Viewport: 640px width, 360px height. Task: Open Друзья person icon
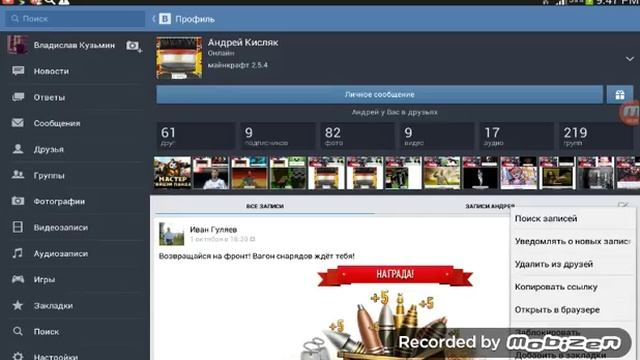click(x=18, y=149)
